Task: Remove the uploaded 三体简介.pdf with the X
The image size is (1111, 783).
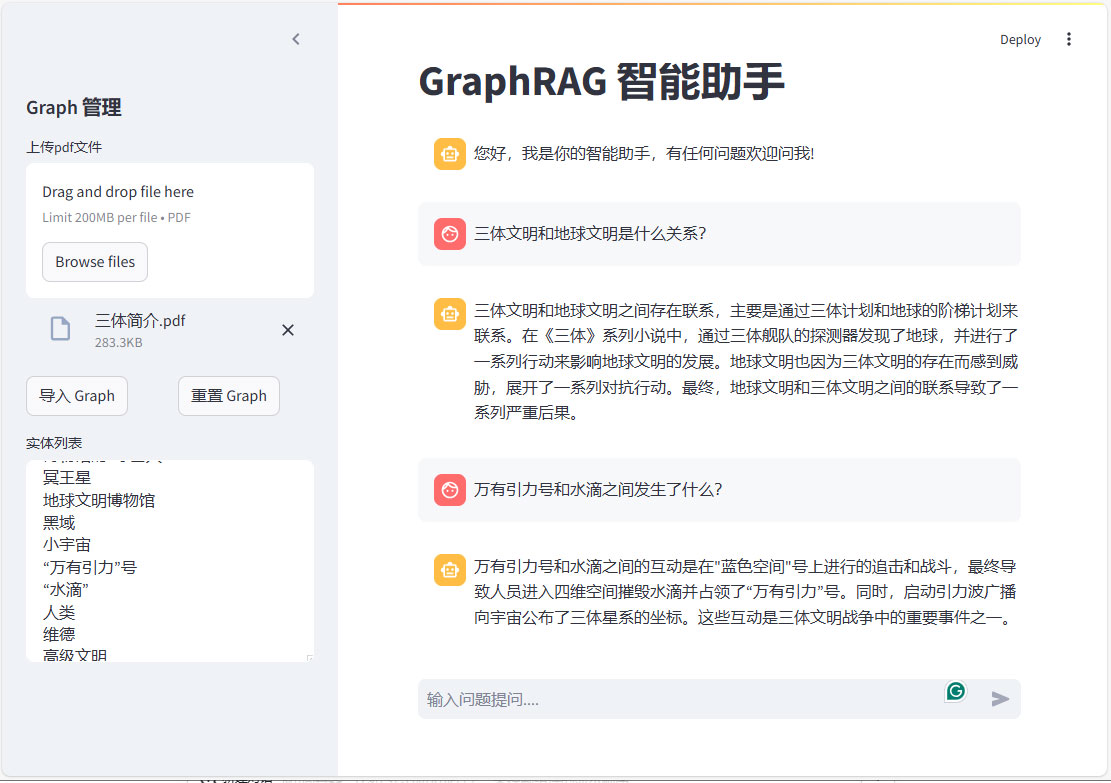Action: click(287, 329)
